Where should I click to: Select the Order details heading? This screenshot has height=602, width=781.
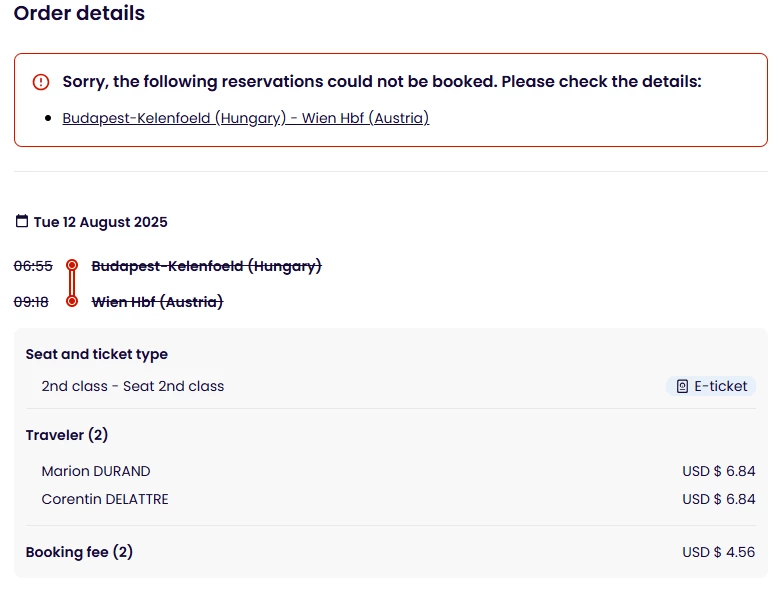(x=79, y=14)
